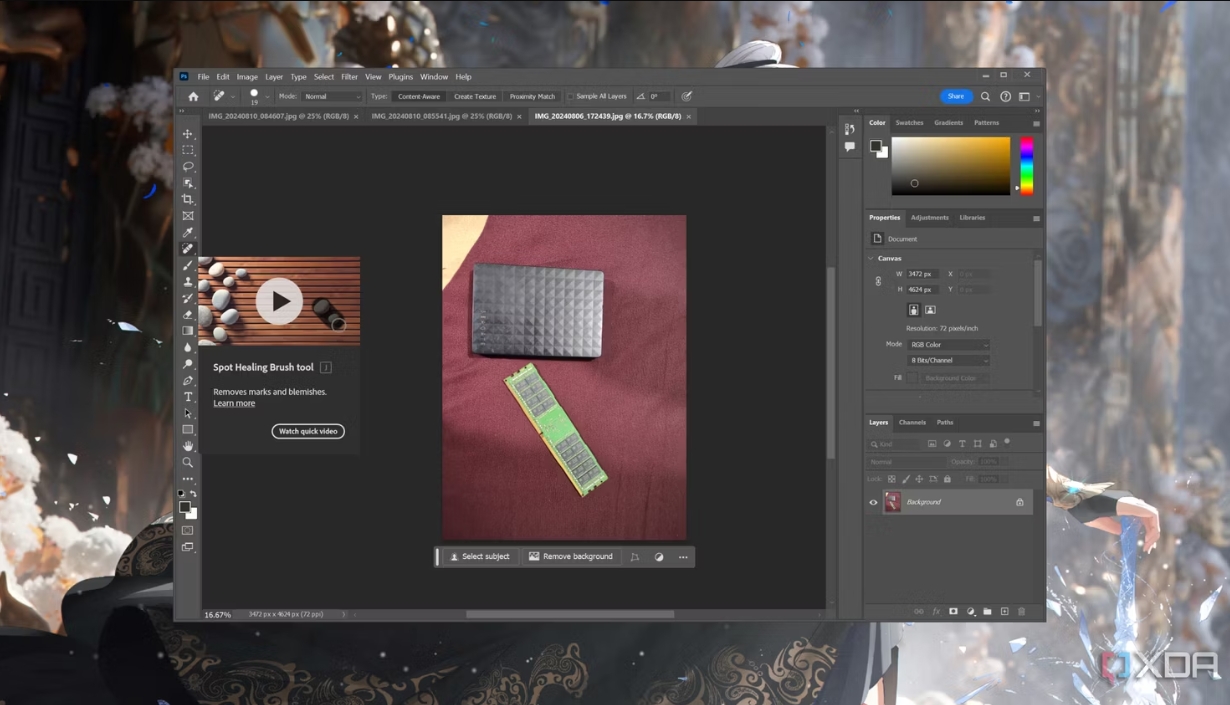Open the 8 Bits/Channel dropdown
The image size is (1230, 705).
tap(948, 360)
